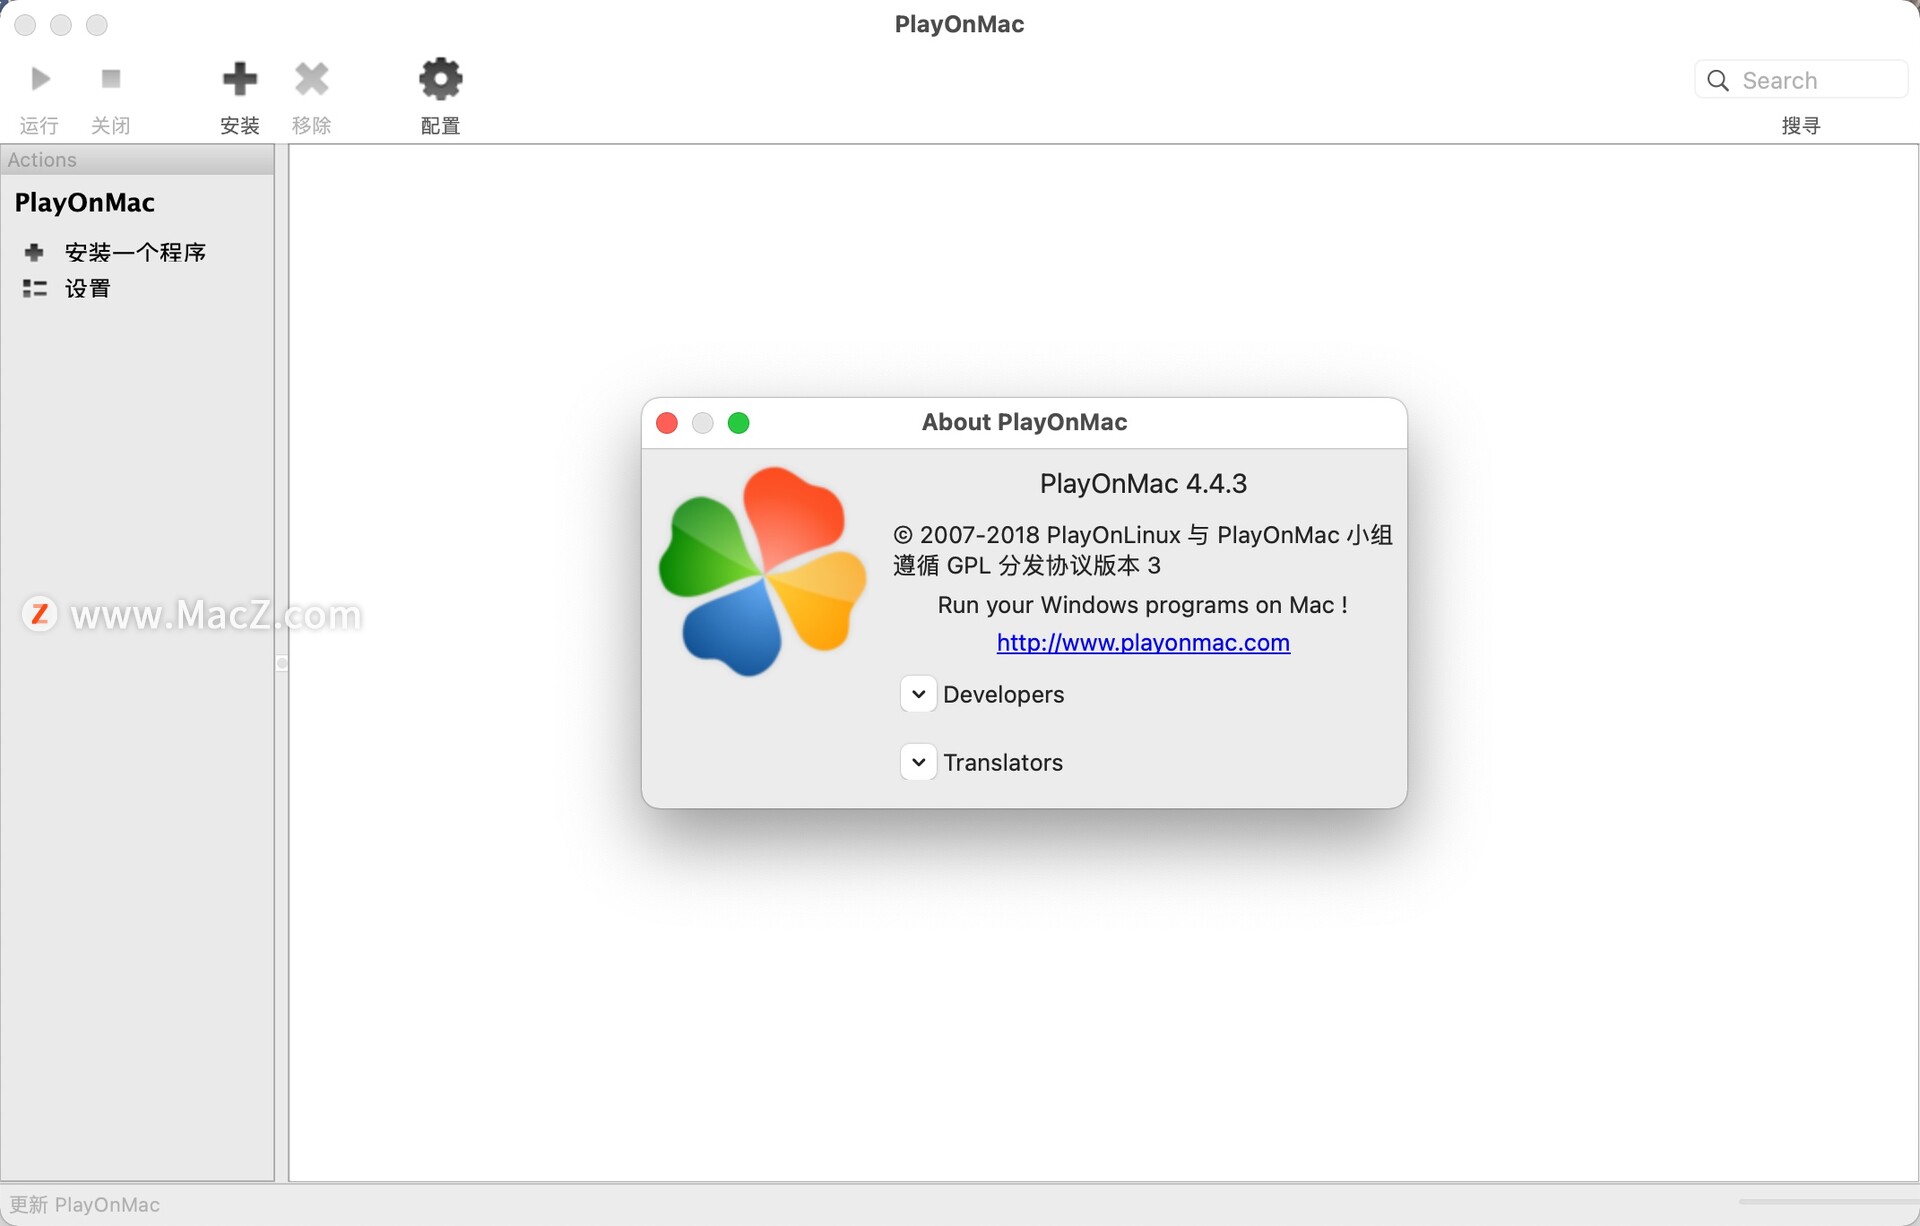Open 设置 from the sidebar
The image size is (1920, 1226).
pos(87,289)
